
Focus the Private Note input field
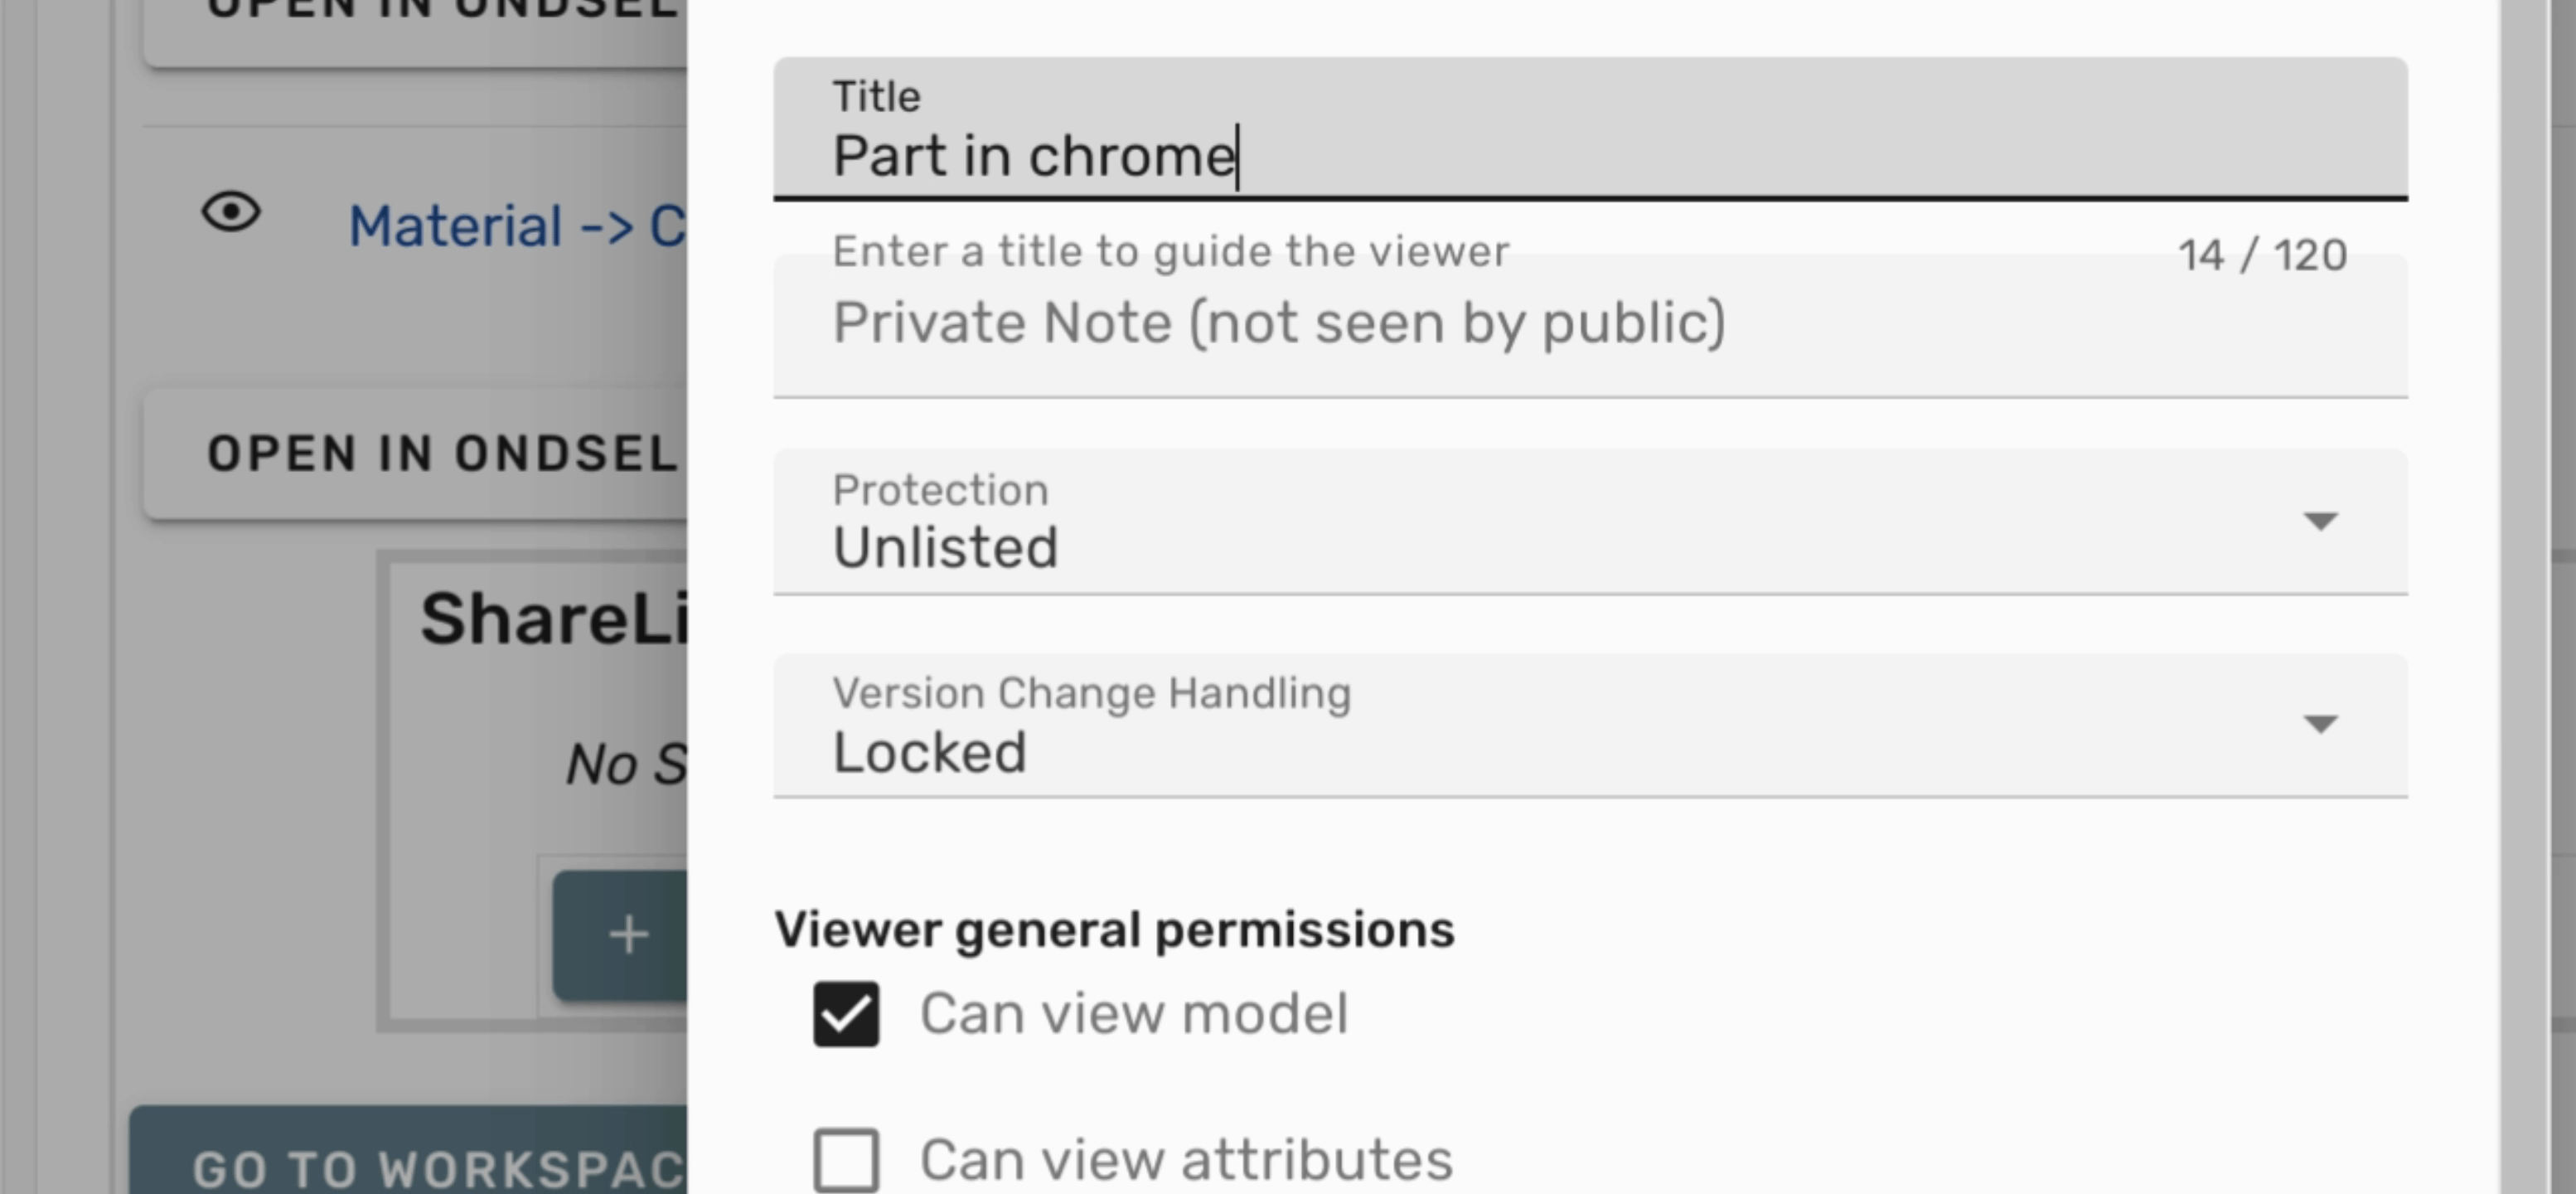pos(1500,323)
